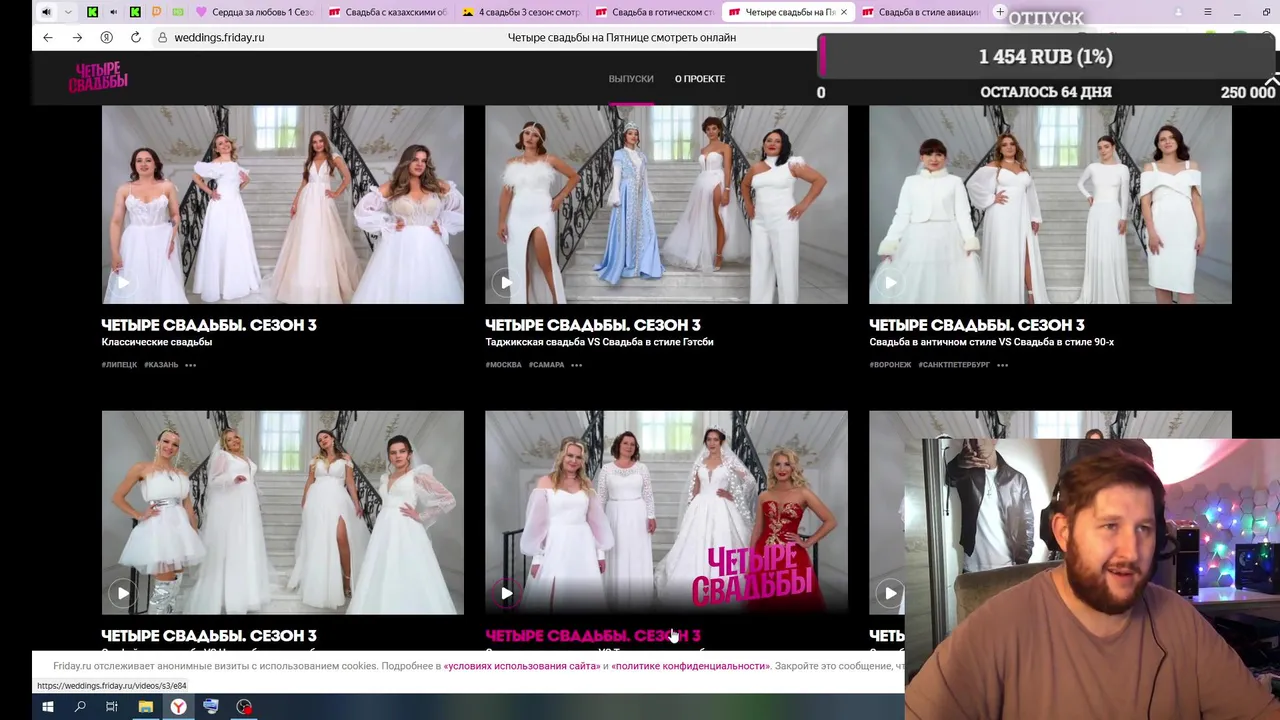Switch to the Свадьба в готическом tab

(654, 12)
